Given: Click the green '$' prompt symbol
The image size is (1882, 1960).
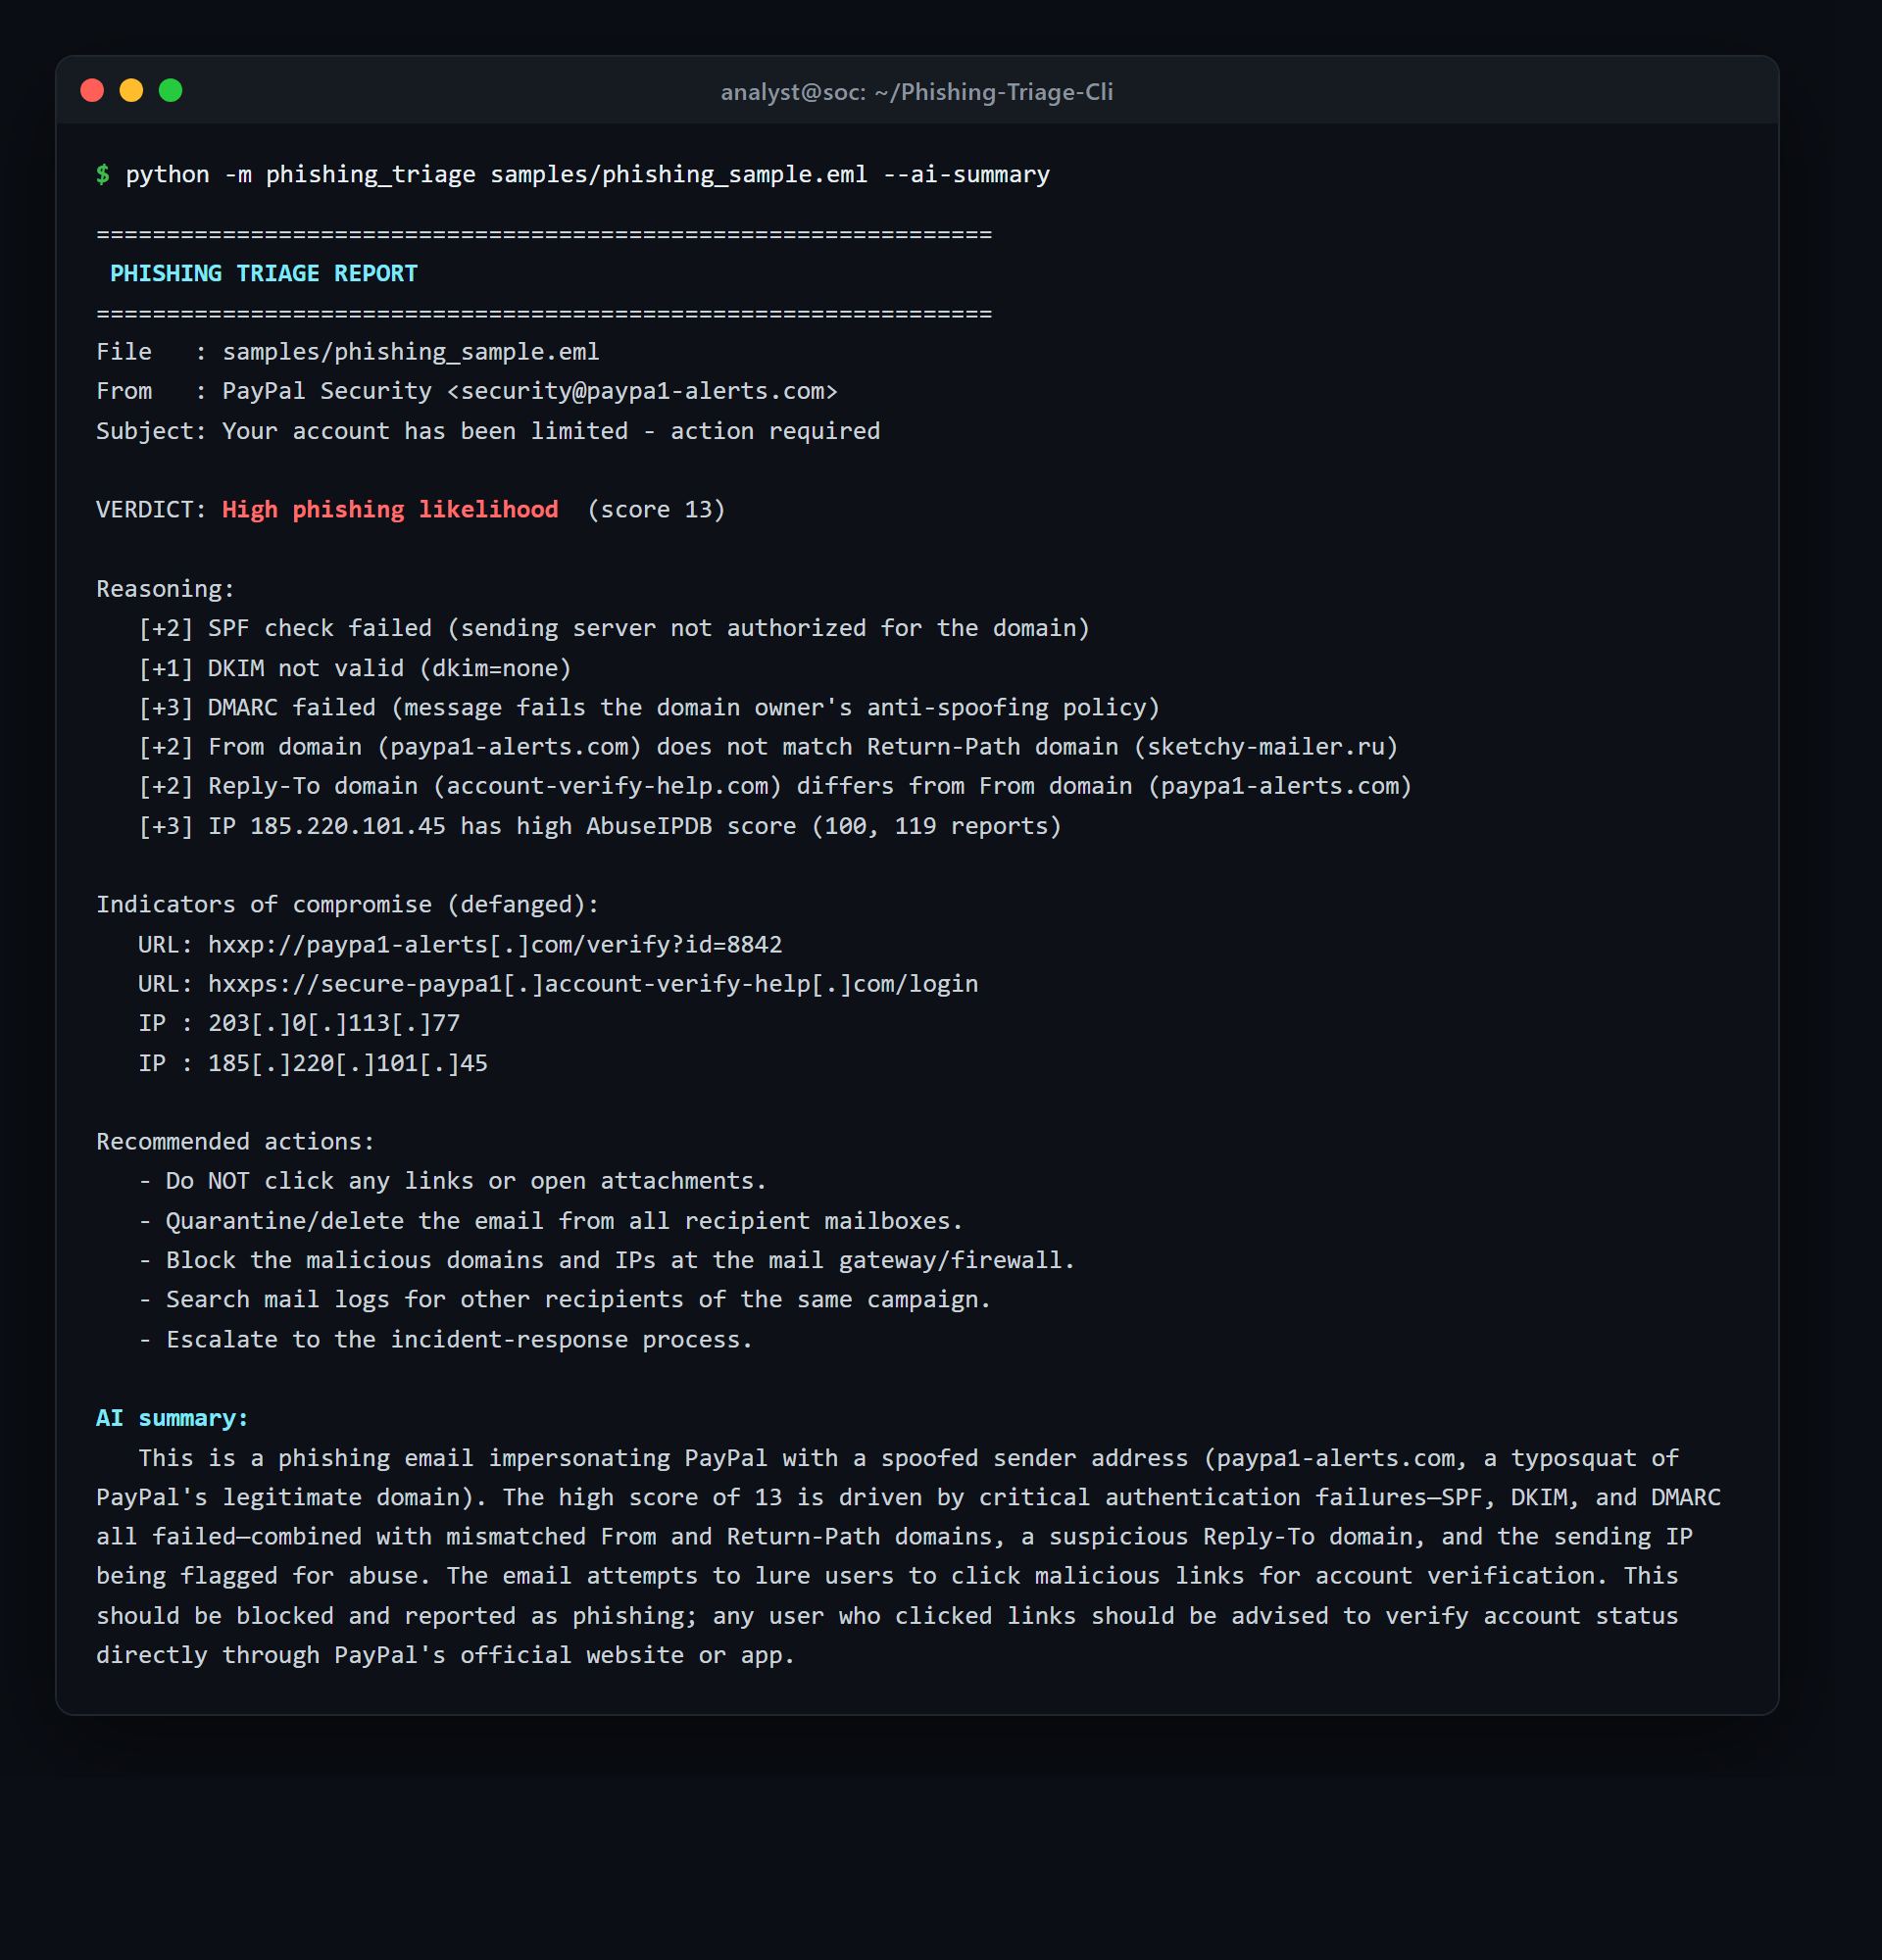Looking at the screenshot, I should coord(103,174).
